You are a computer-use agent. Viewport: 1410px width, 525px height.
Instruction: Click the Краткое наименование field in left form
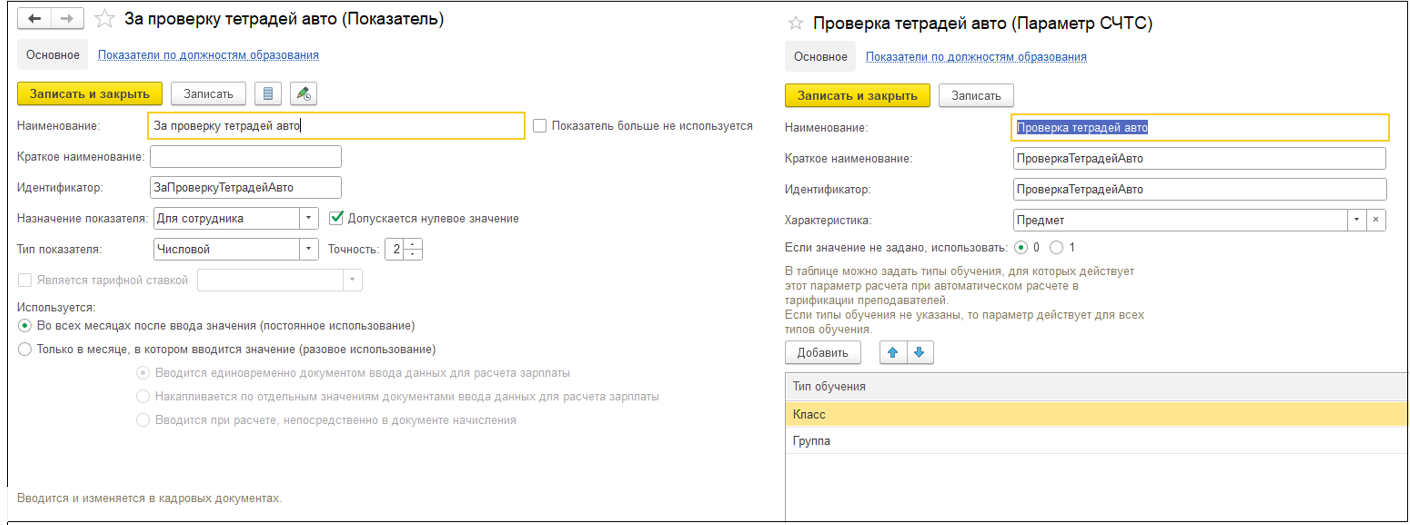(x=245, y=157)
